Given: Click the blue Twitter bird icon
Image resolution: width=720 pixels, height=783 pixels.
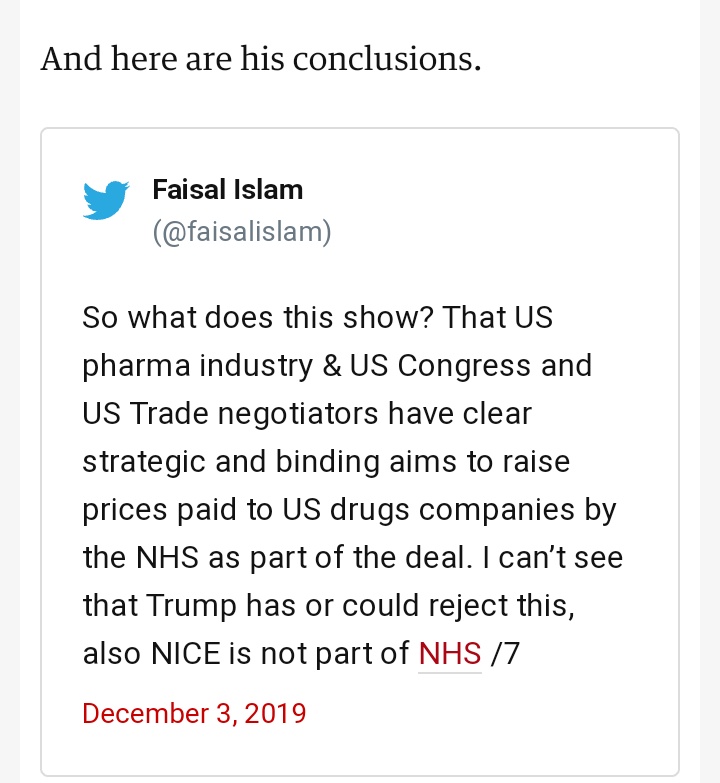Looking at the screenshot, I should (106, 200).
